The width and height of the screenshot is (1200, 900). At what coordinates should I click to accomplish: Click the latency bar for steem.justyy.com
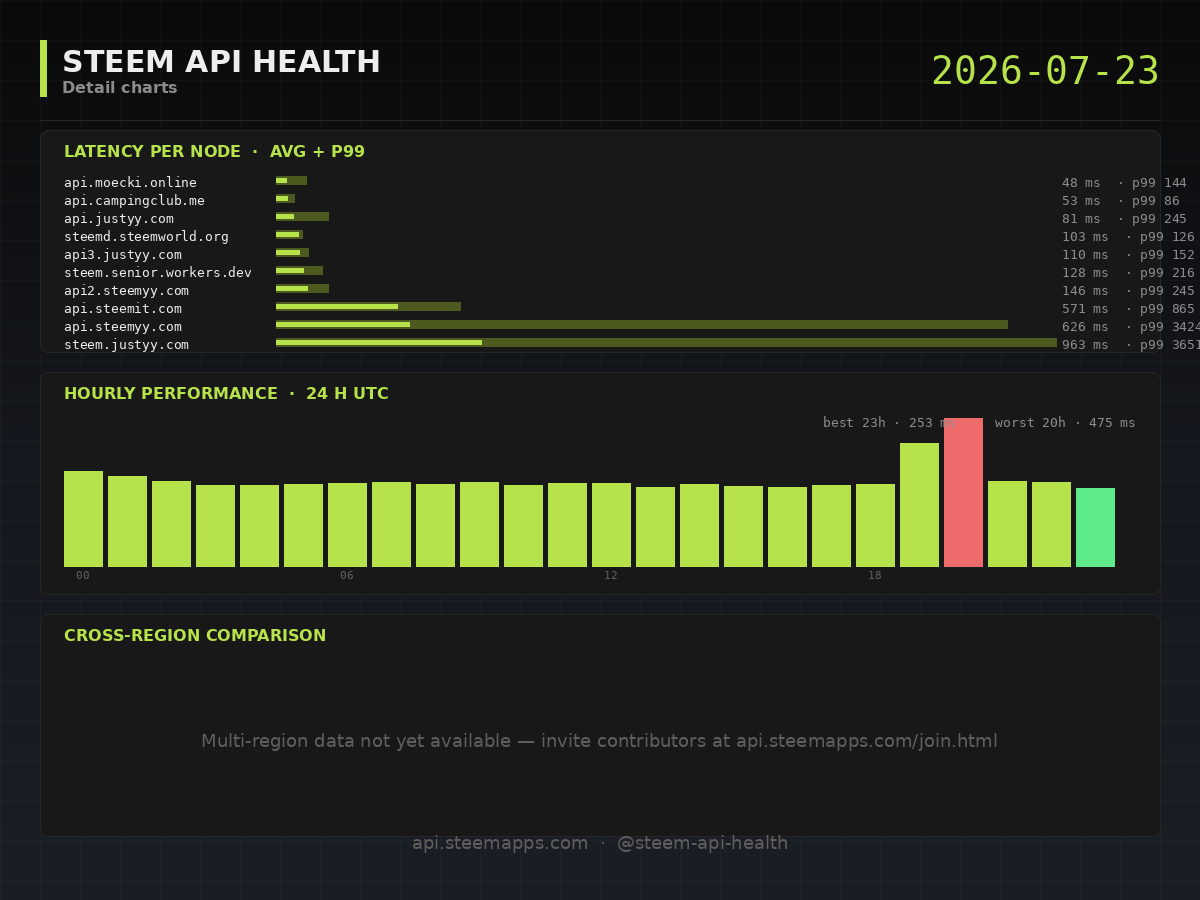[666, 343]
